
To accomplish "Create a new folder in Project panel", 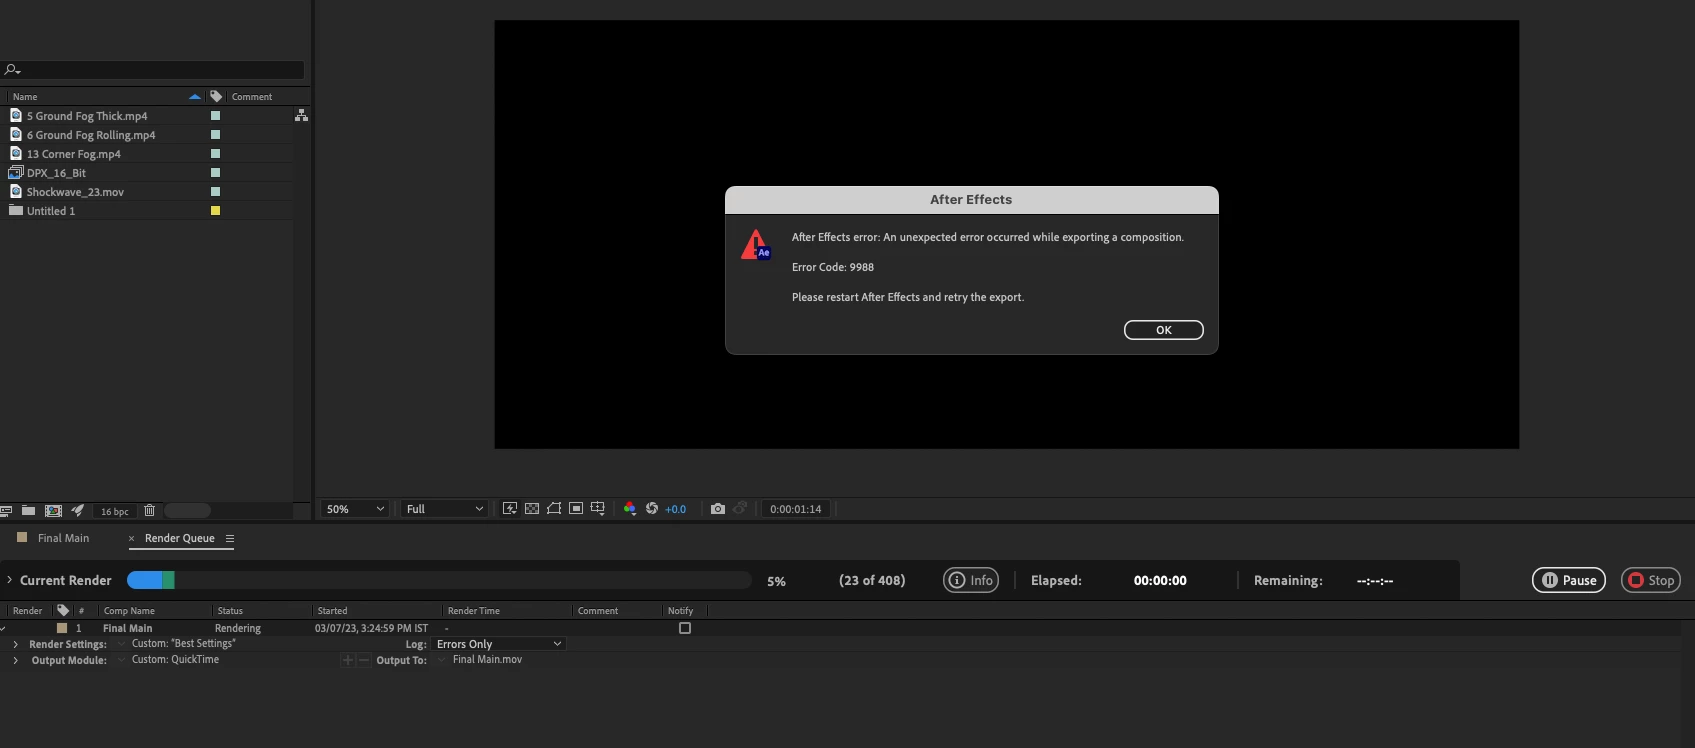I will click(x=28, y=510).
